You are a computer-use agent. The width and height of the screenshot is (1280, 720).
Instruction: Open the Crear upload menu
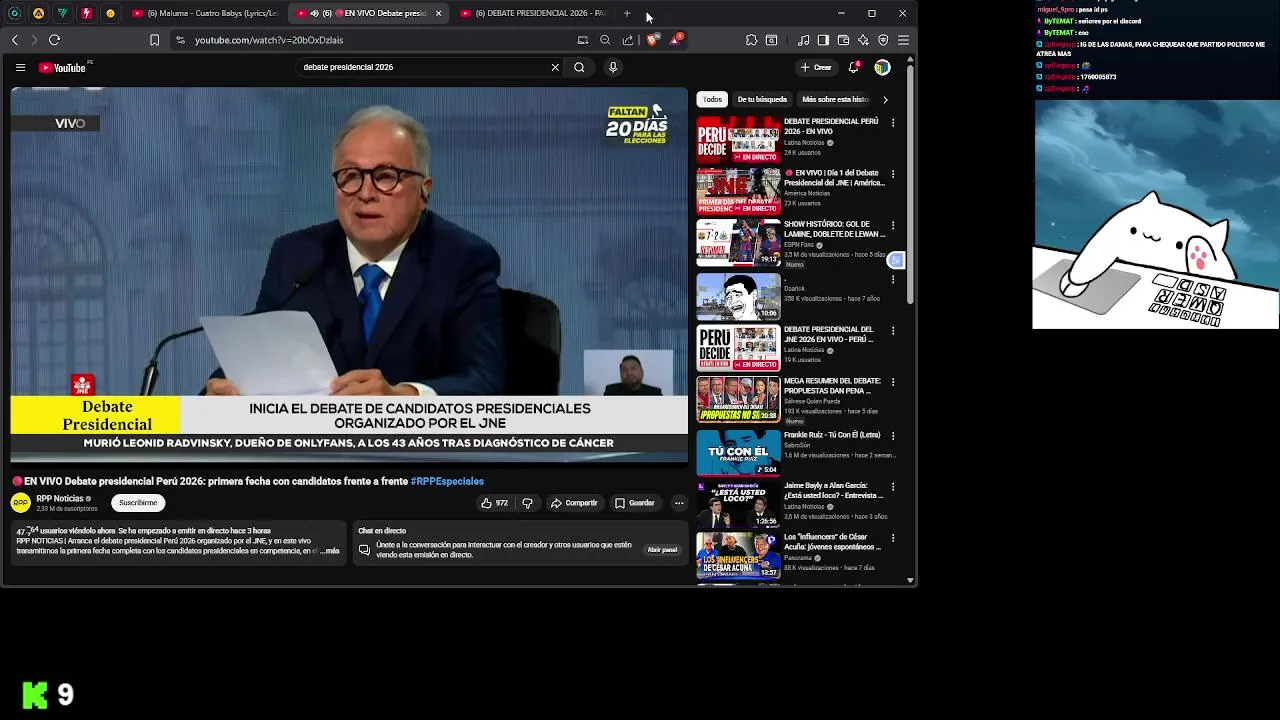[816, 67]
